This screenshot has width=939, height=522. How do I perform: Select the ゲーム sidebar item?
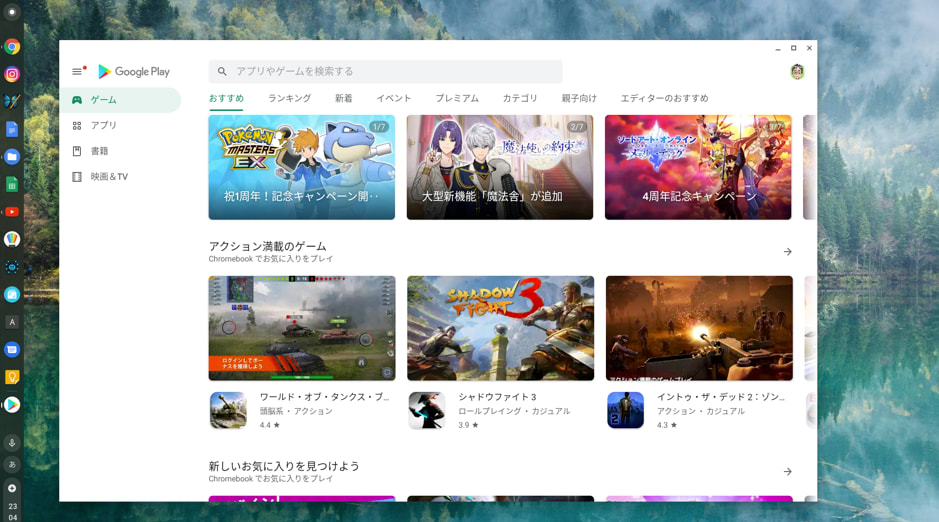pyautogui.click(x=120, y=100)
